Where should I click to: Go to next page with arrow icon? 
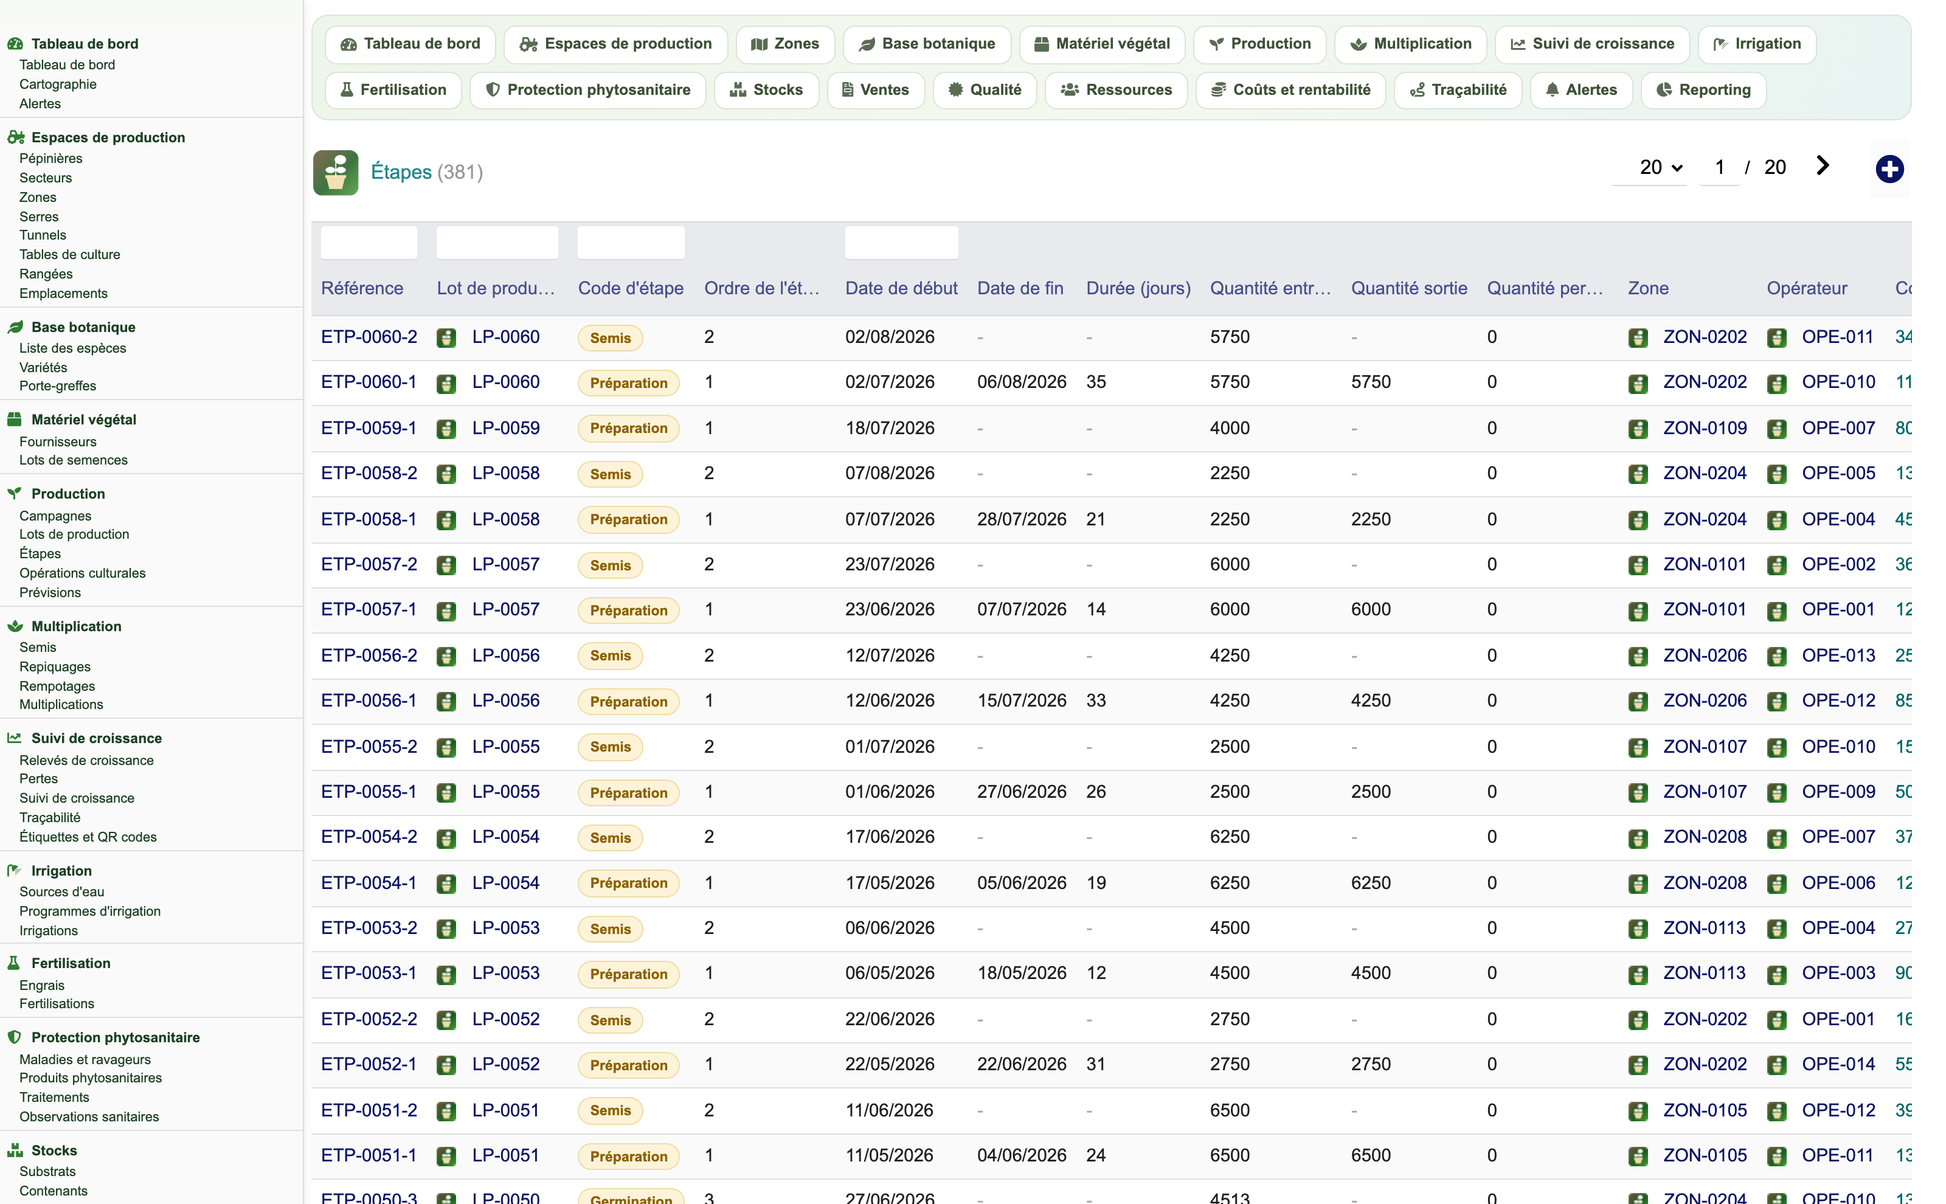click(1822, 166)
